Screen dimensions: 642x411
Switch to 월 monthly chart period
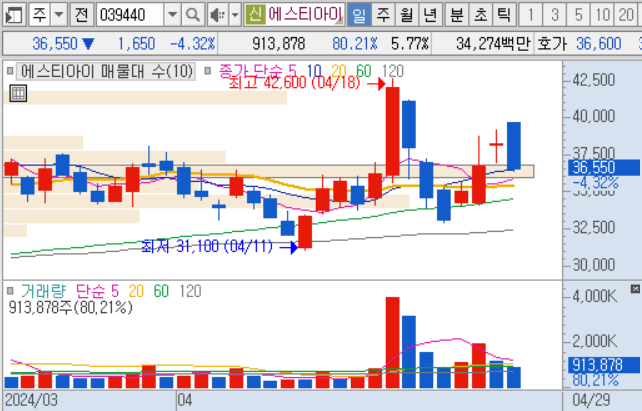tap(406, 15)
